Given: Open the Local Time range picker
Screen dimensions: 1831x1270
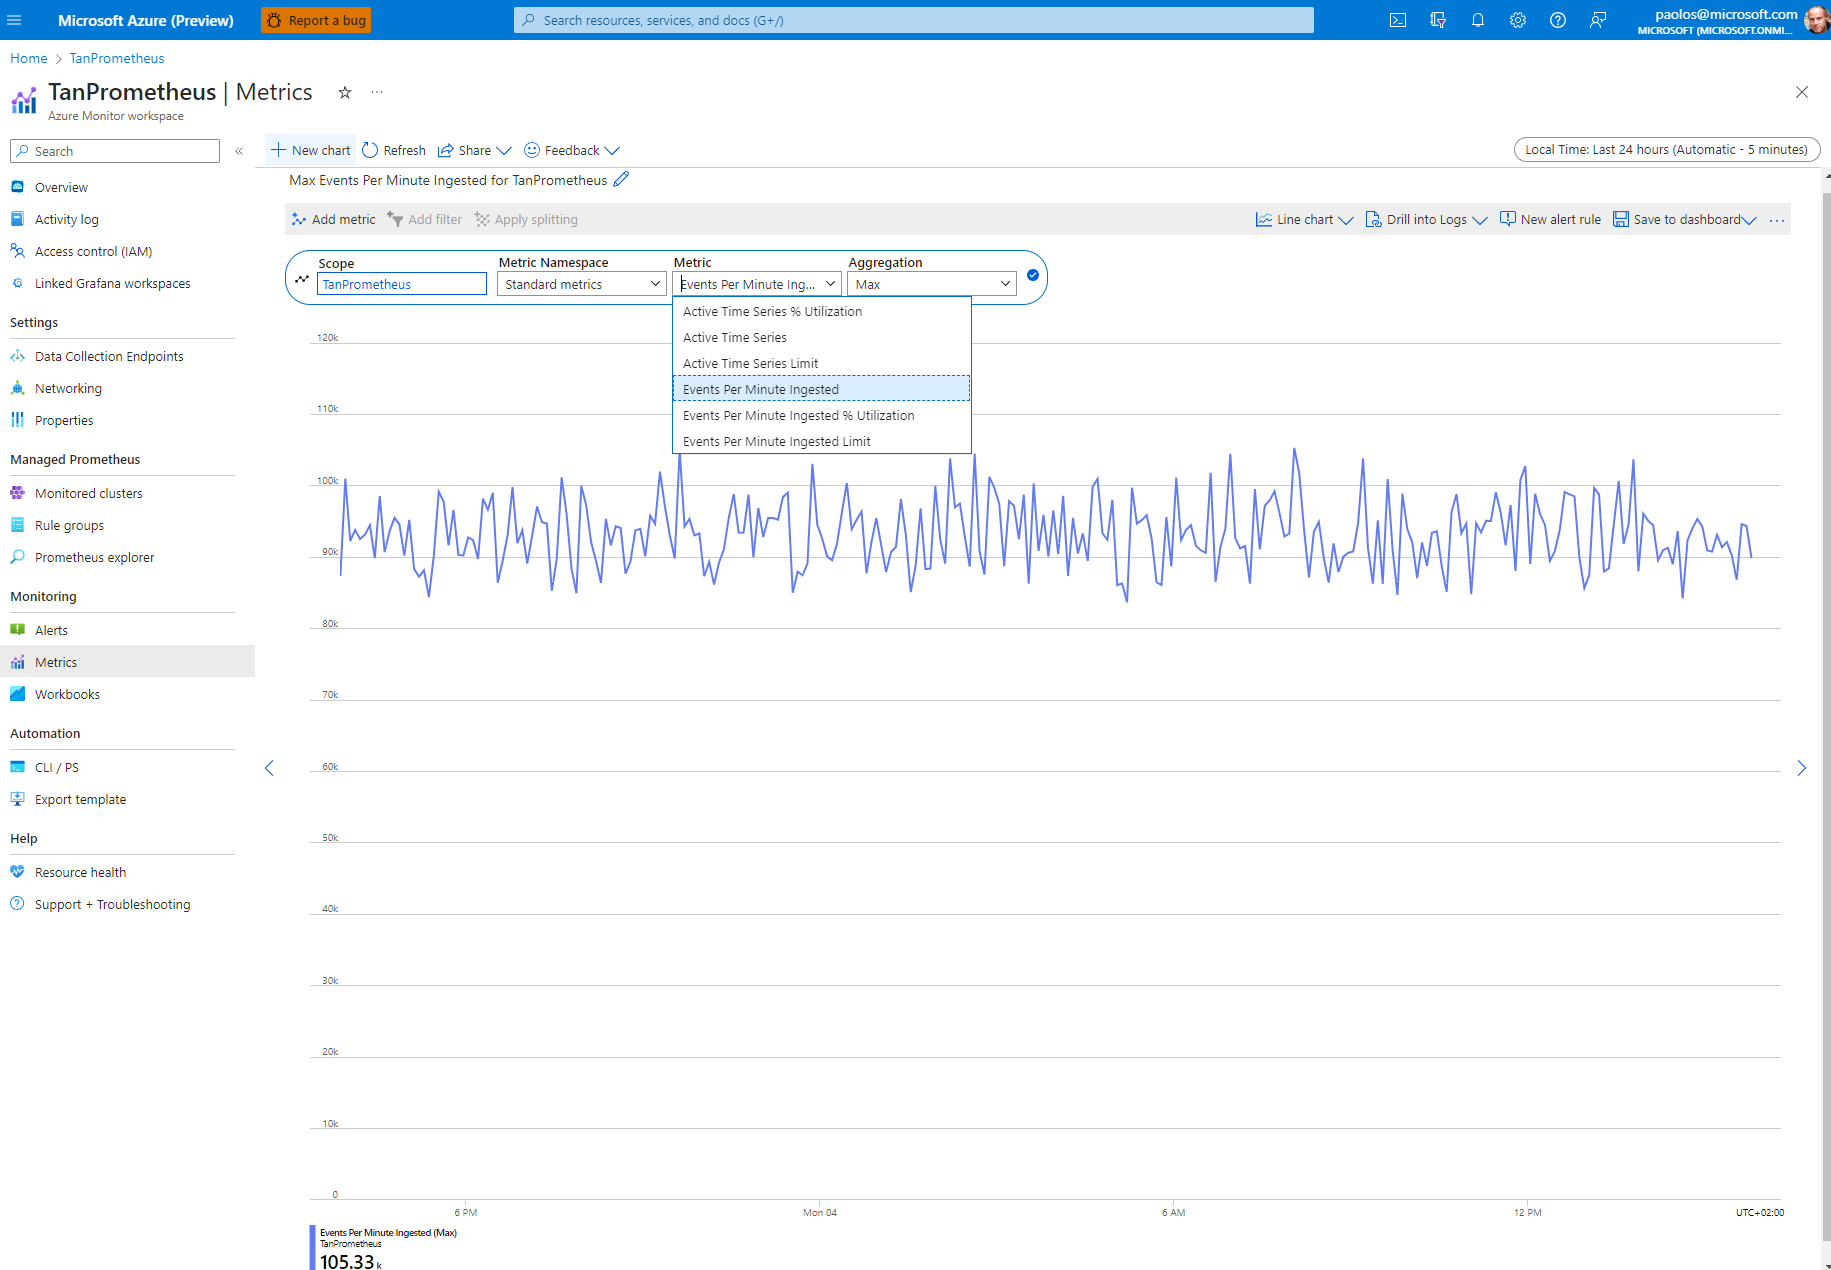Looking at the screenshot, I should coord(1667,149).
